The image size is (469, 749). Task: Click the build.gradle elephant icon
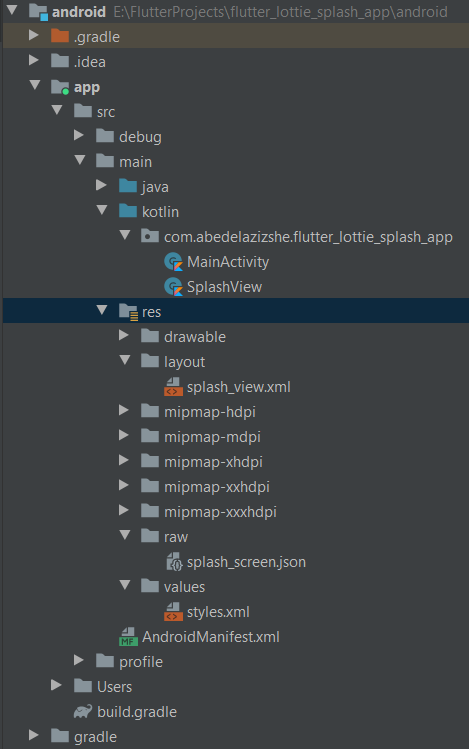(x=83, y=712)
